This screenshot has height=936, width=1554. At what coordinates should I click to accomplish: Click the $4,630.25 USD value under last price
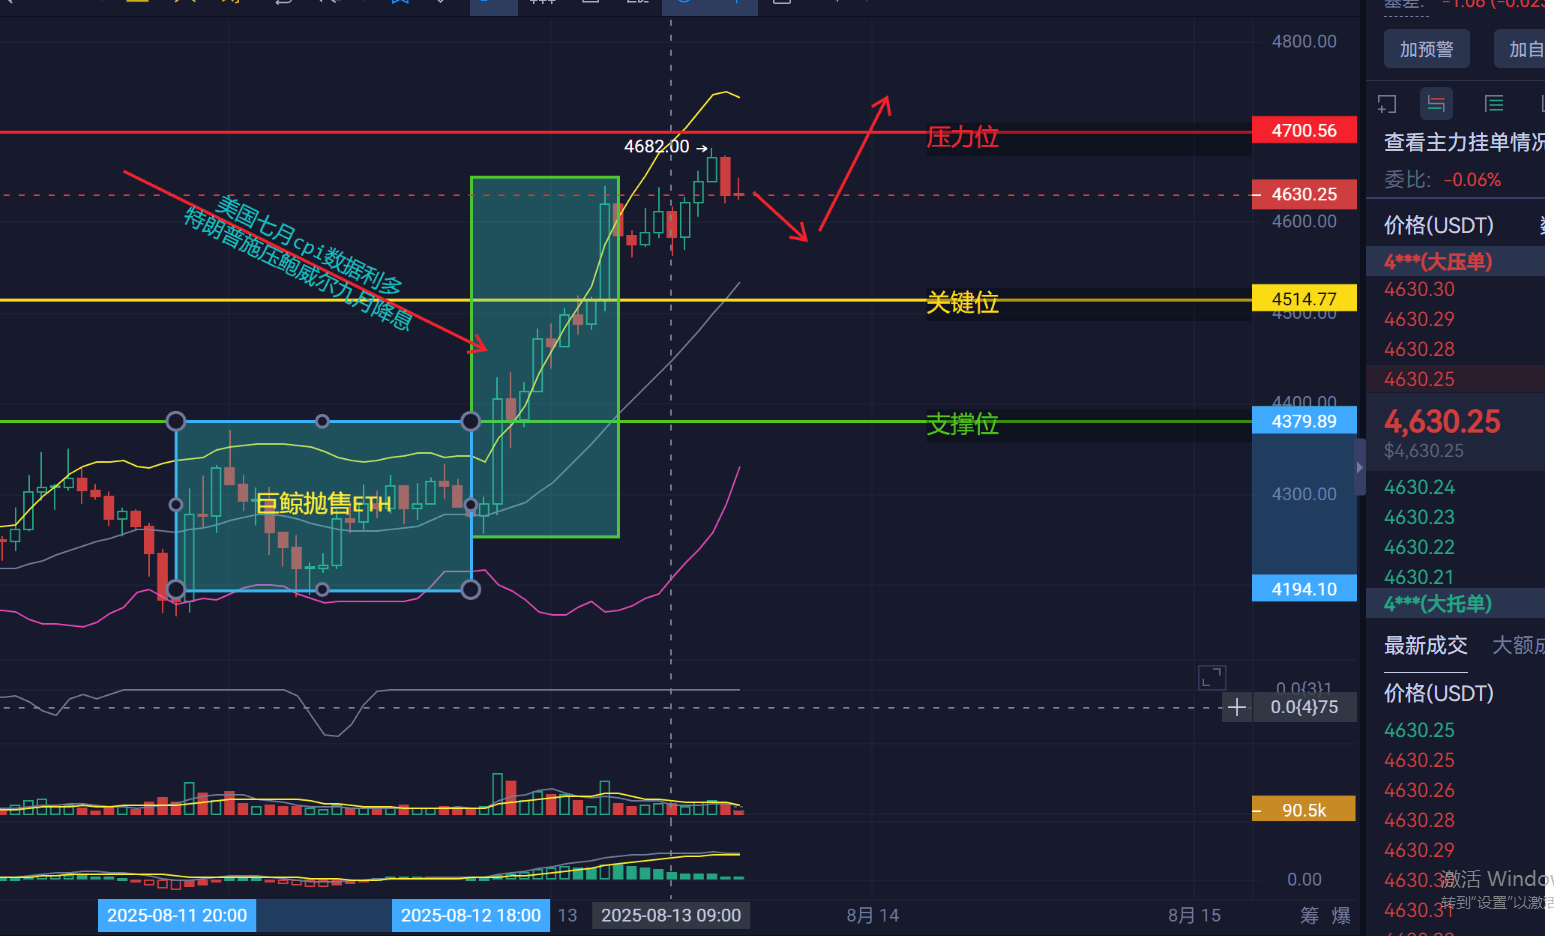click(1424, 451)
